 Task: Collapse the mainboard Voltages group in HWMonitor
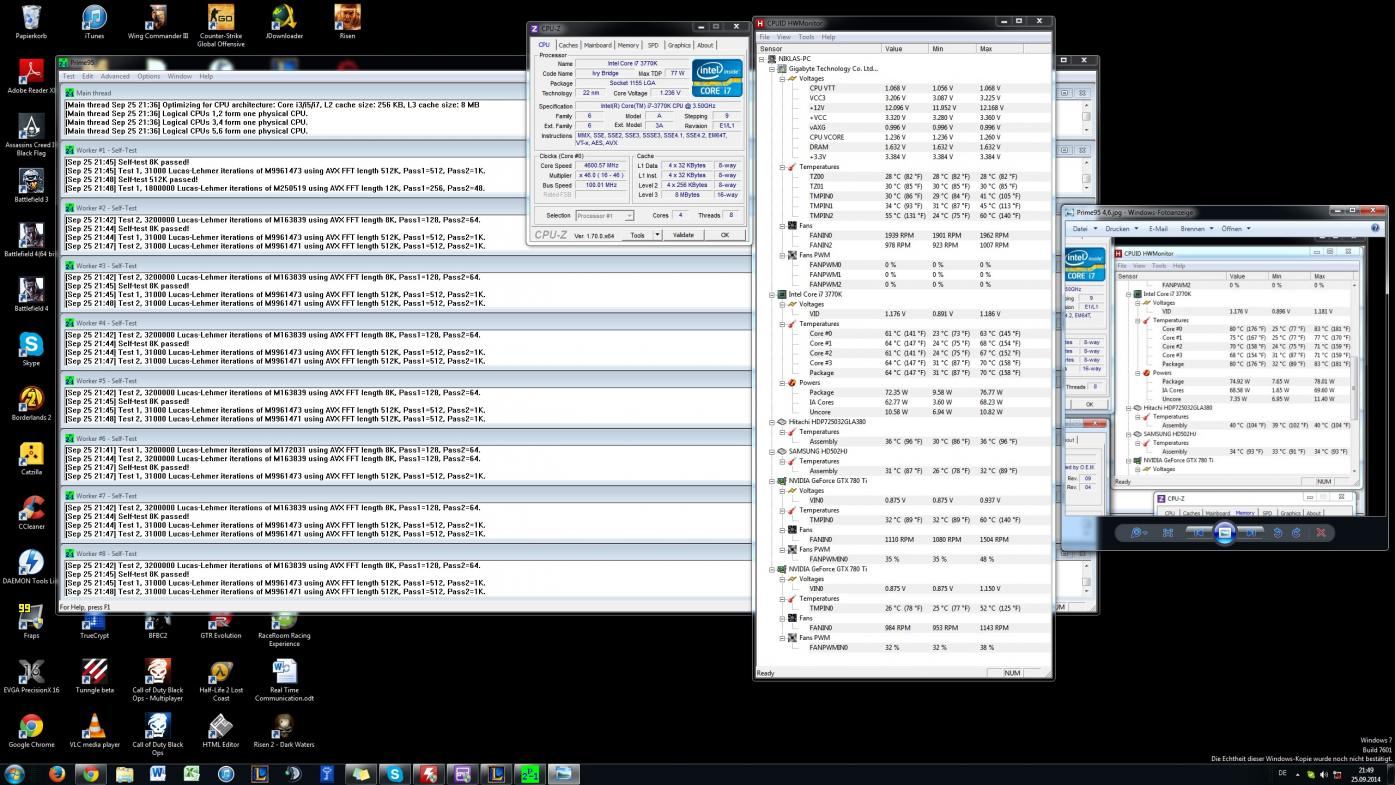pos(783,78)
